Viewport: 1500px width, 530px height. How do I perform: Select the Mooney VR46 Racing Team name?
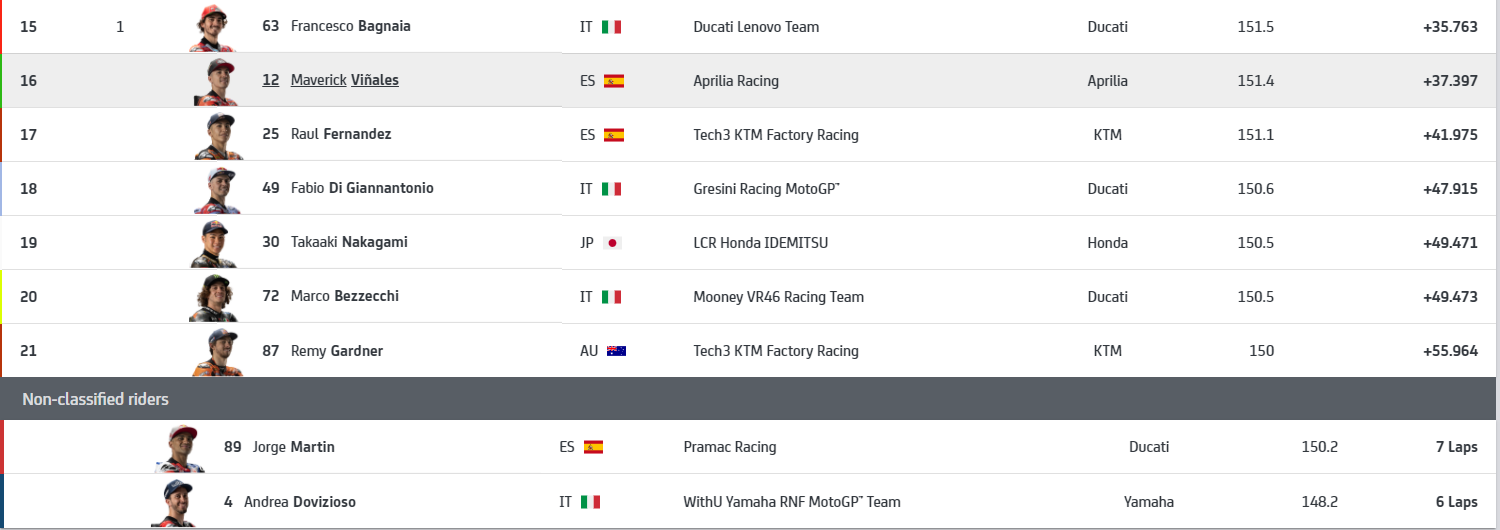pyautogui.click(x=778, y=297)
